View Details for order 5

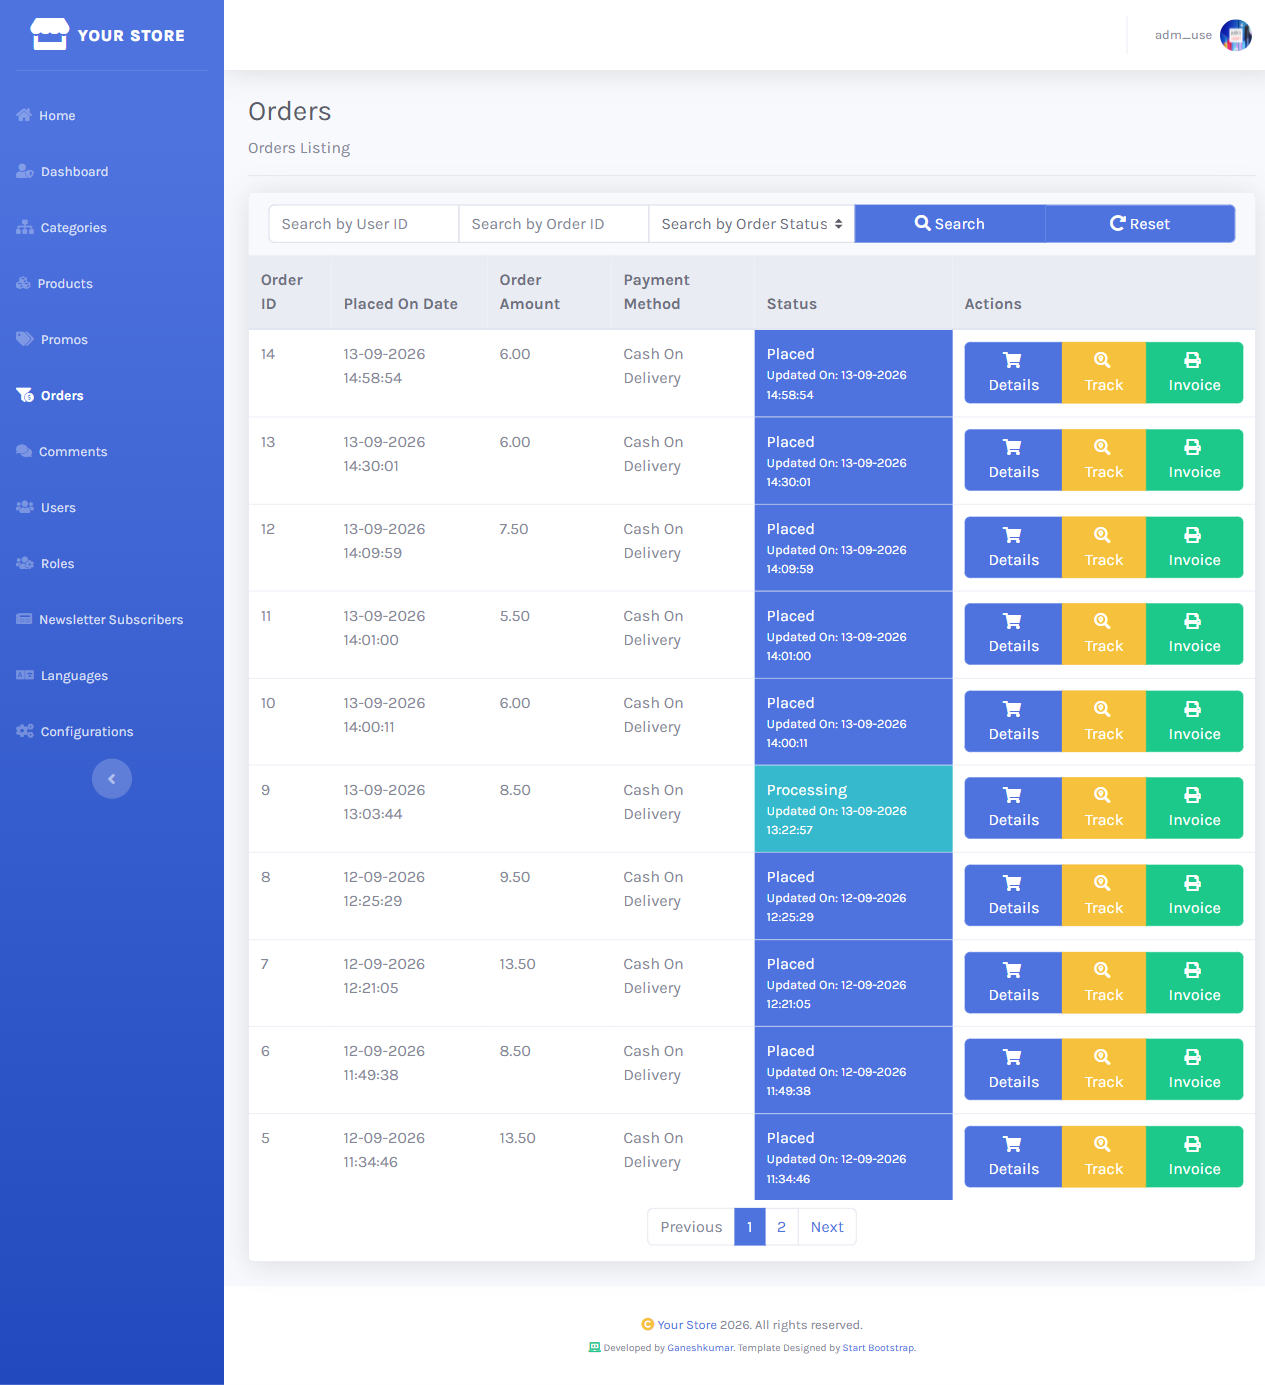[1013, 1156]
